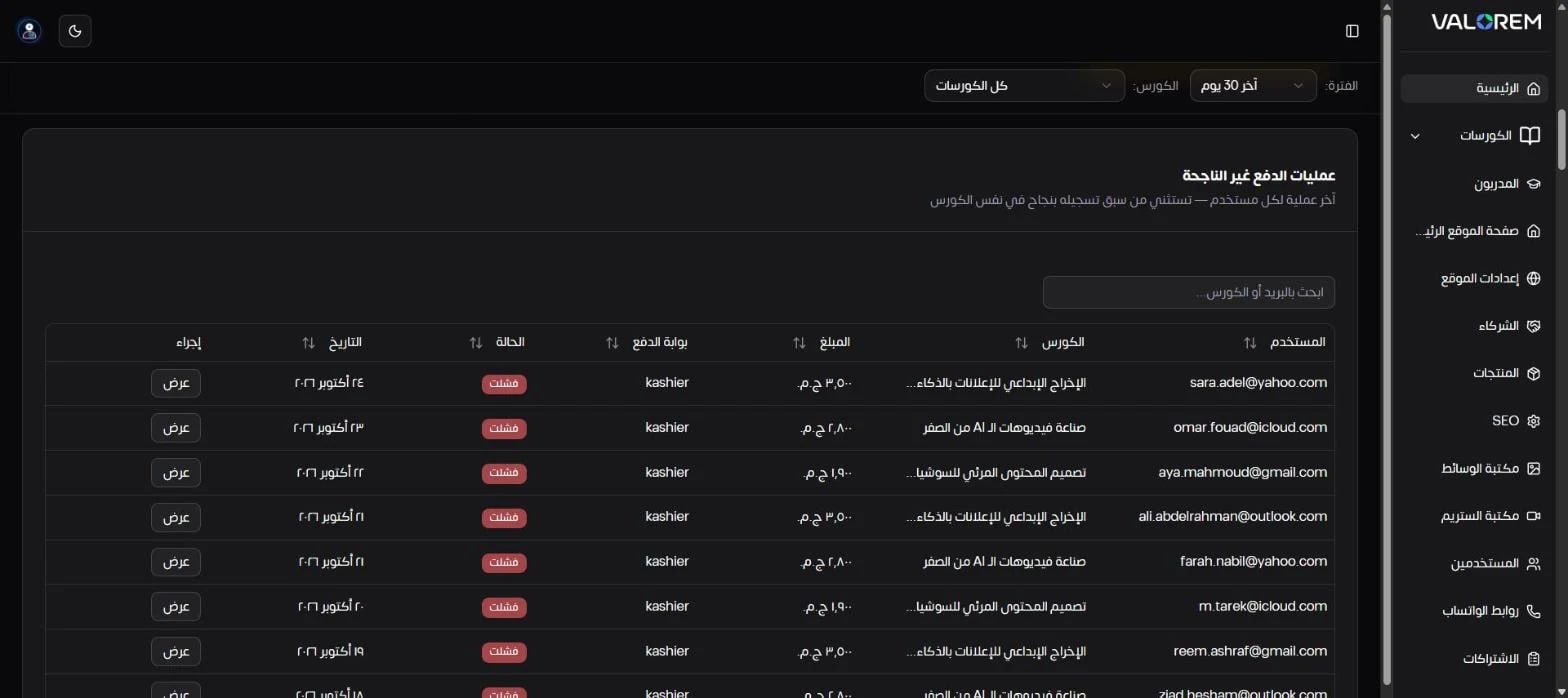Sort by المبلغ column arrows
The height and width of the screenshot is (698, 1568).
(799, 343)
